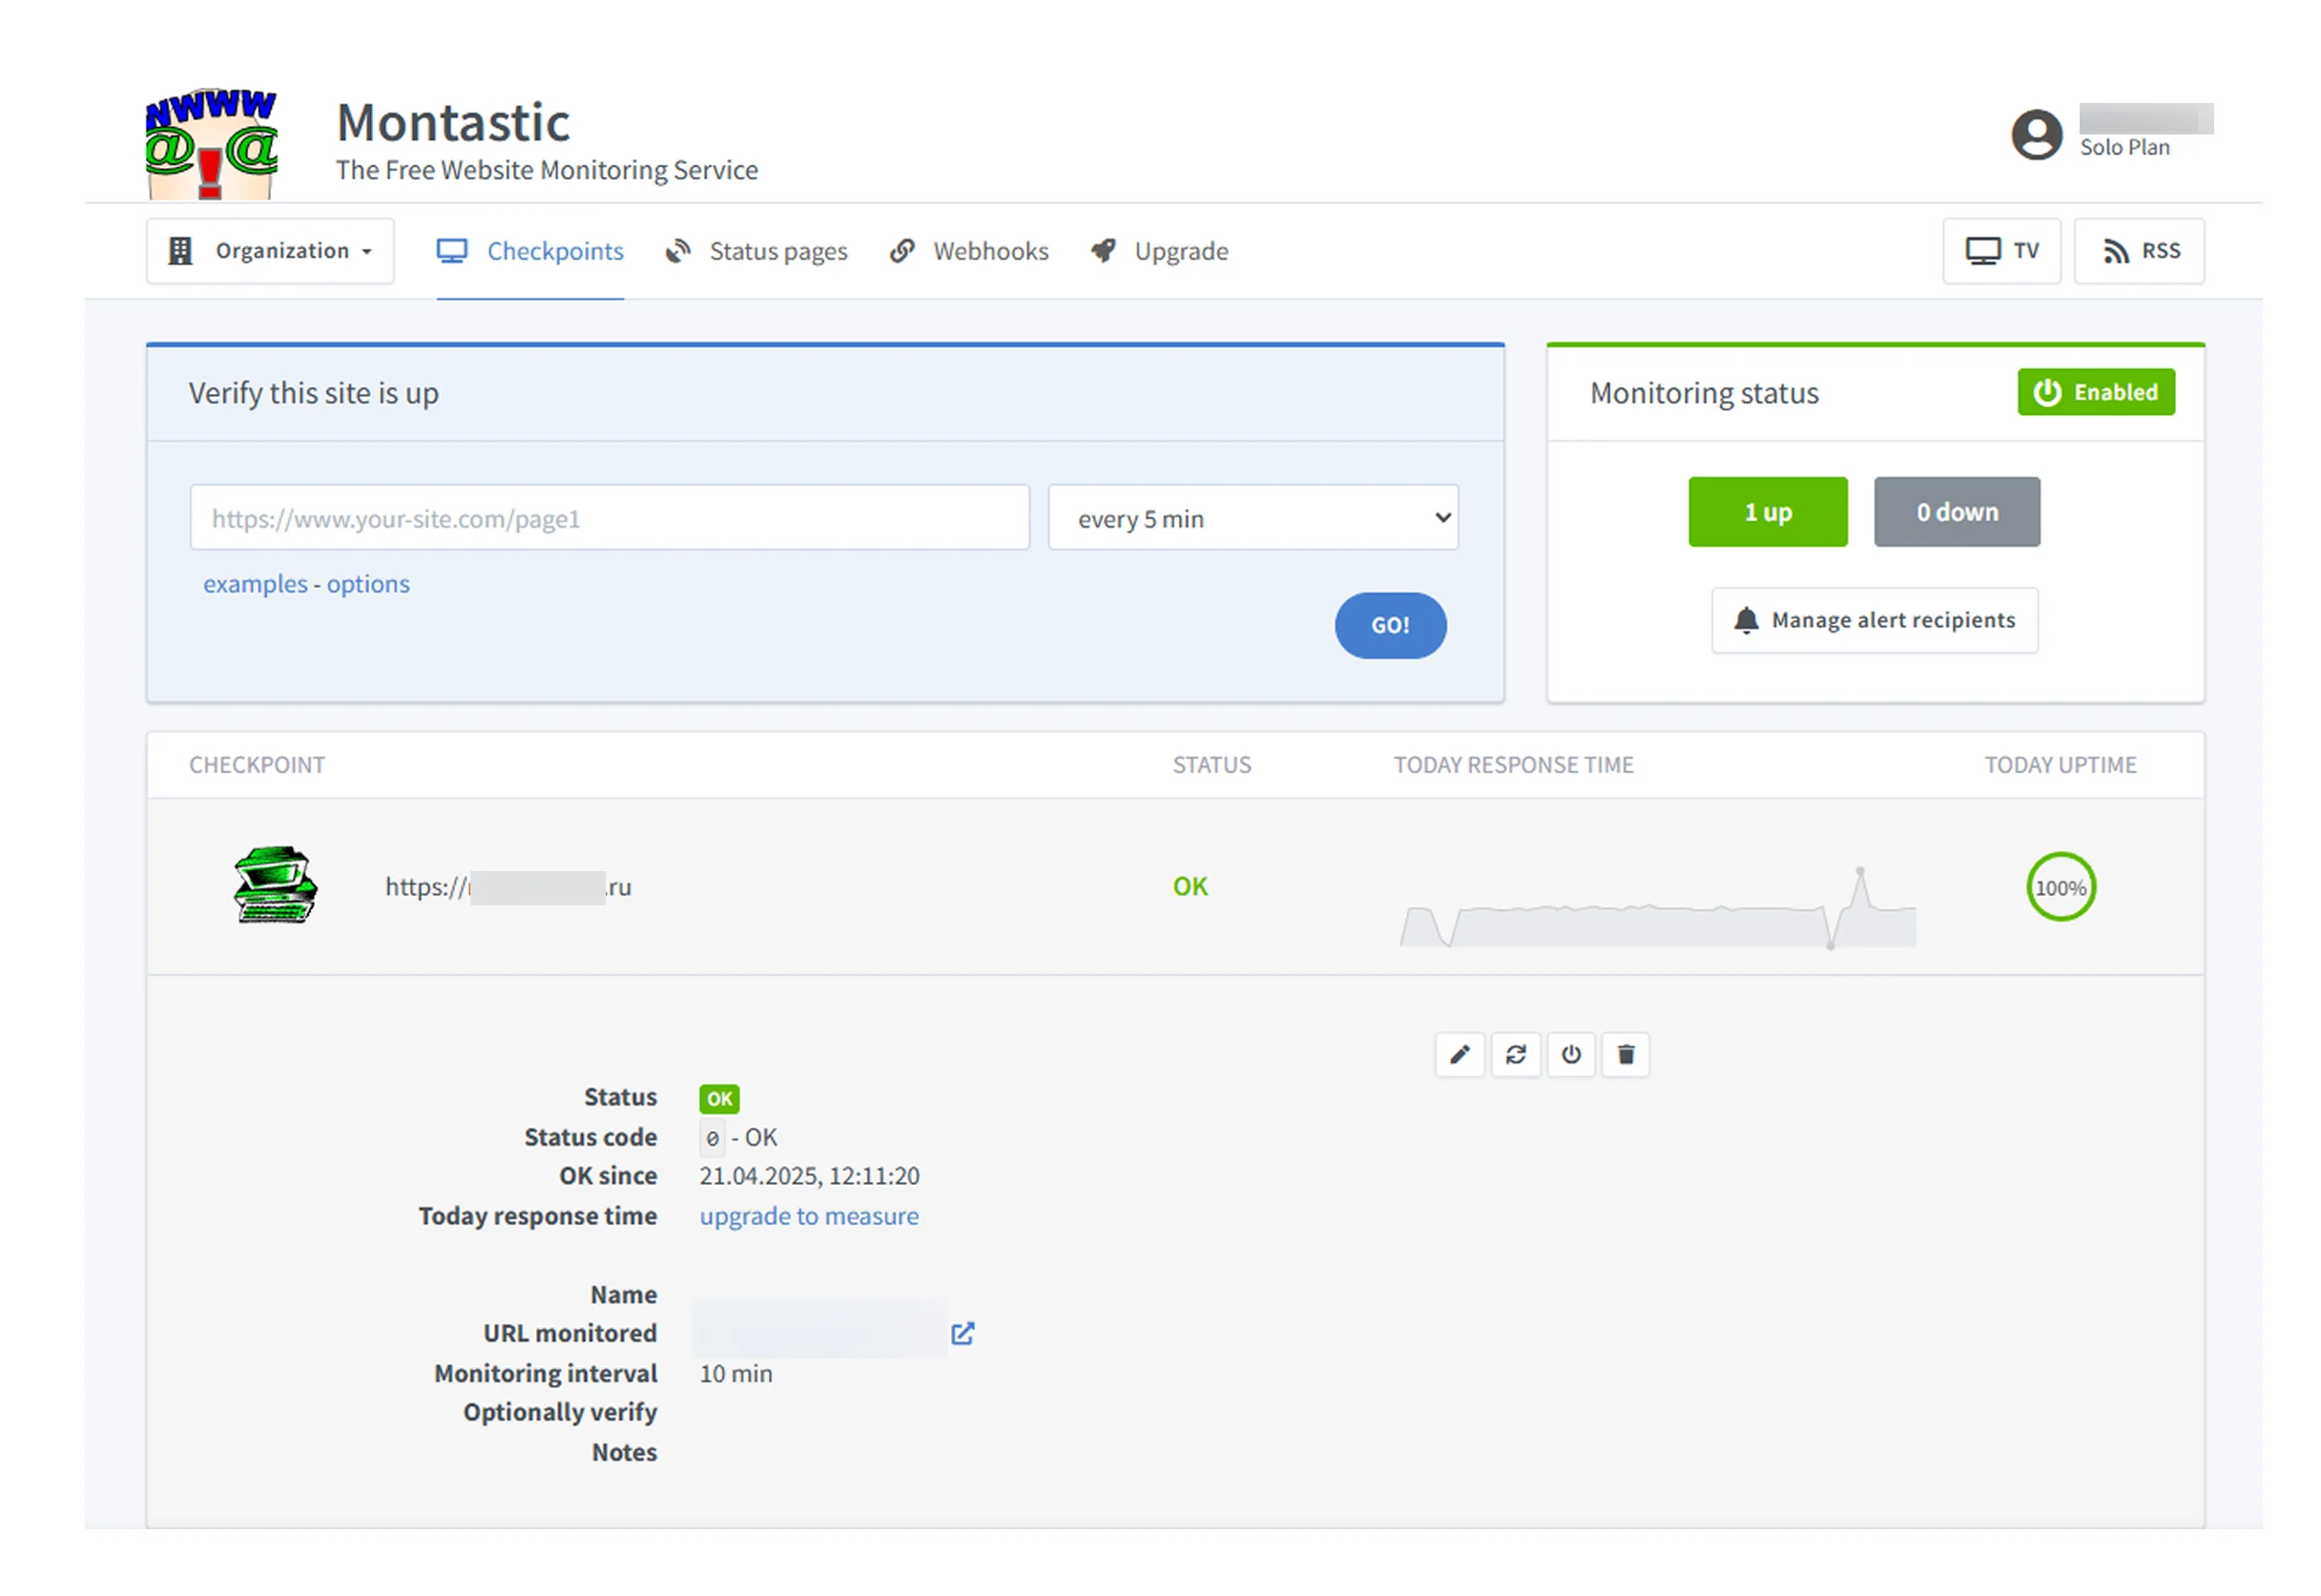Image resolution: width=2321 pixels, height=1596 pixels.
Task: Click the power disable checkpoint icon
Action: click(1570, 1055)
